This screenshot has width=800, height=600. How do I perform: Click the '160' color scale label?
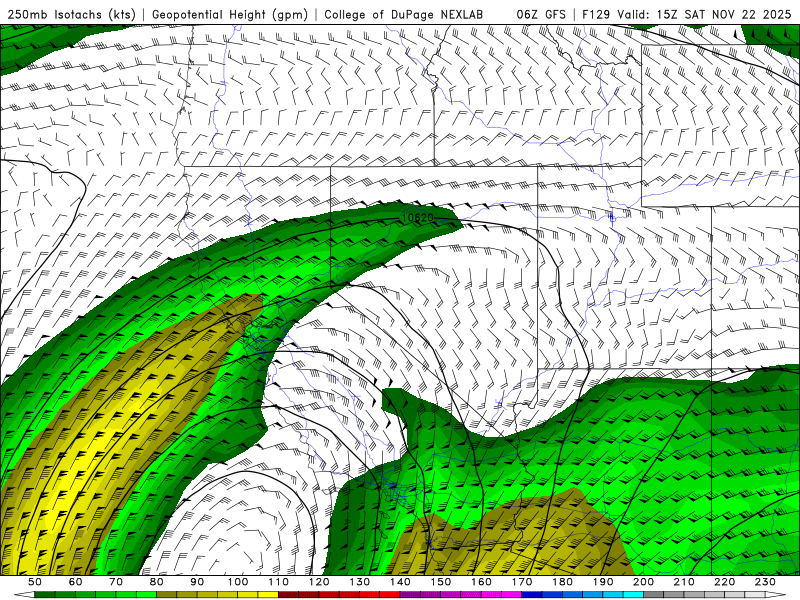481,582
